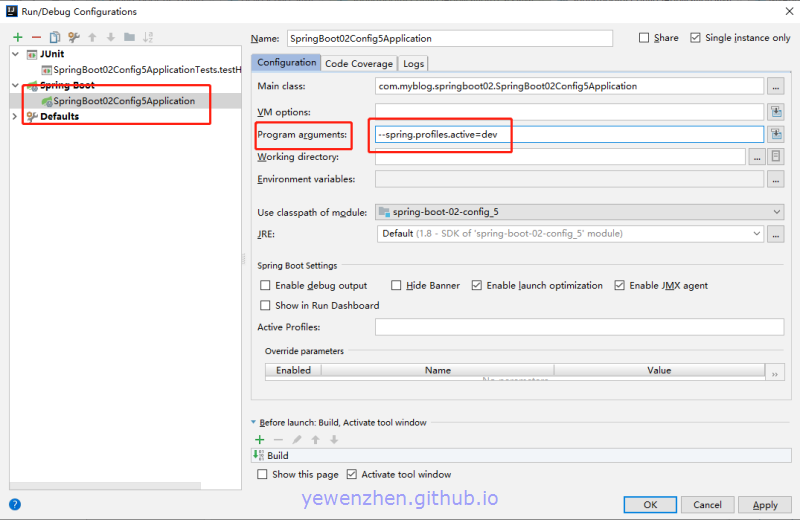The width and height of the screenshot is (800, 520).
Task: Open the help question mark icon
Action: point(15,504)
